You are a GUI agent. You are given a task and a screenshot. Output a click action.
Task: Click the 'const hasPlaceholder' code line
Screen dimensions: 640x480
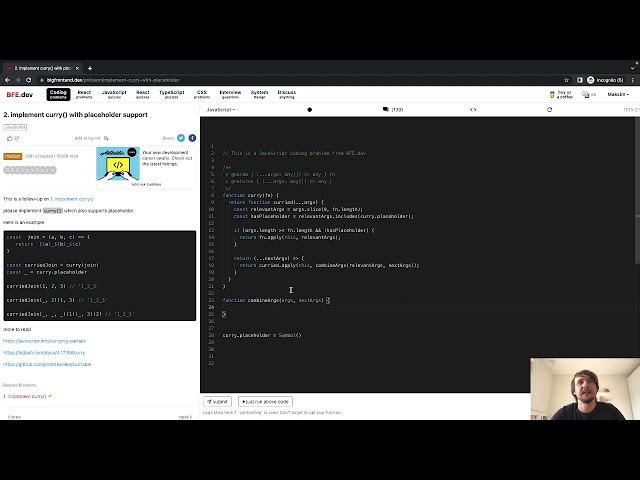[x=323, y=216]
